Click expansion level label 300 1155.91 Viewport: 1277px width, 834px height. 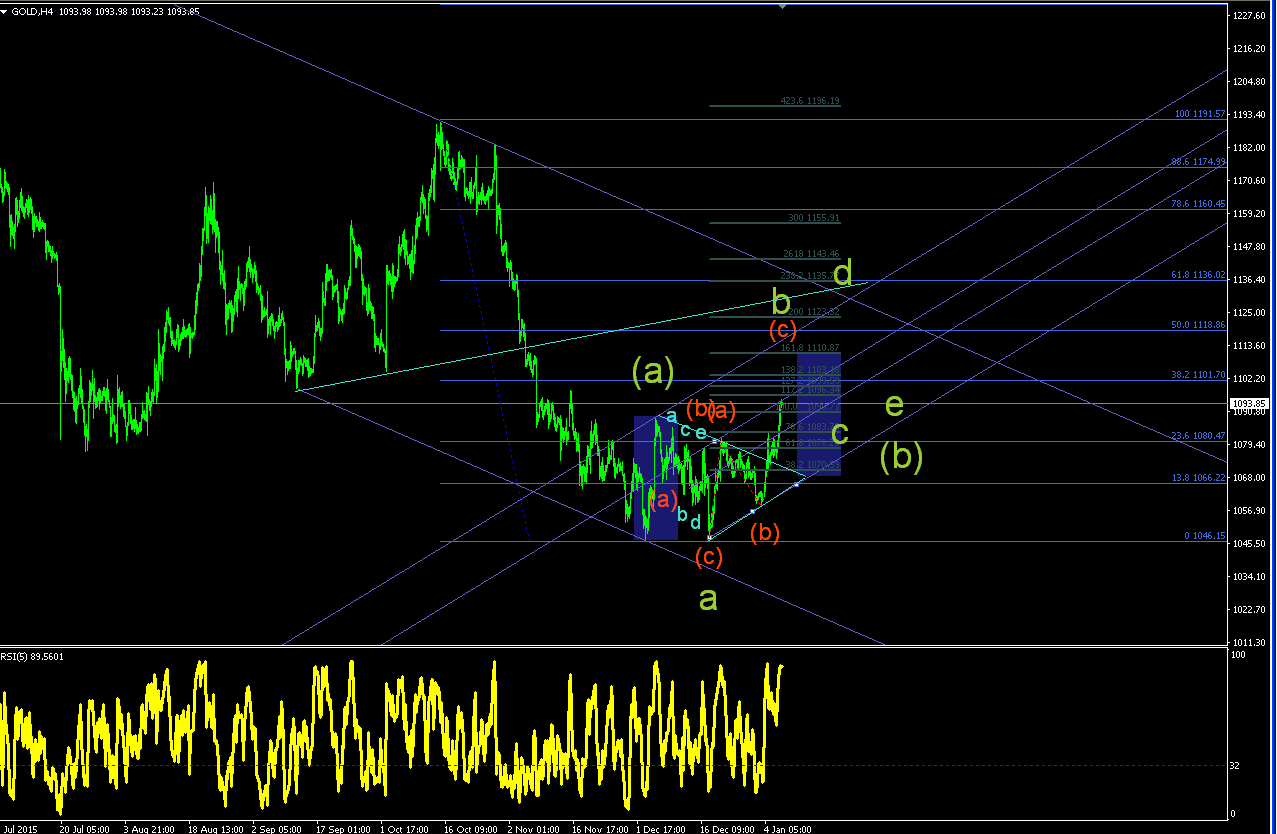tap(814, 218)
